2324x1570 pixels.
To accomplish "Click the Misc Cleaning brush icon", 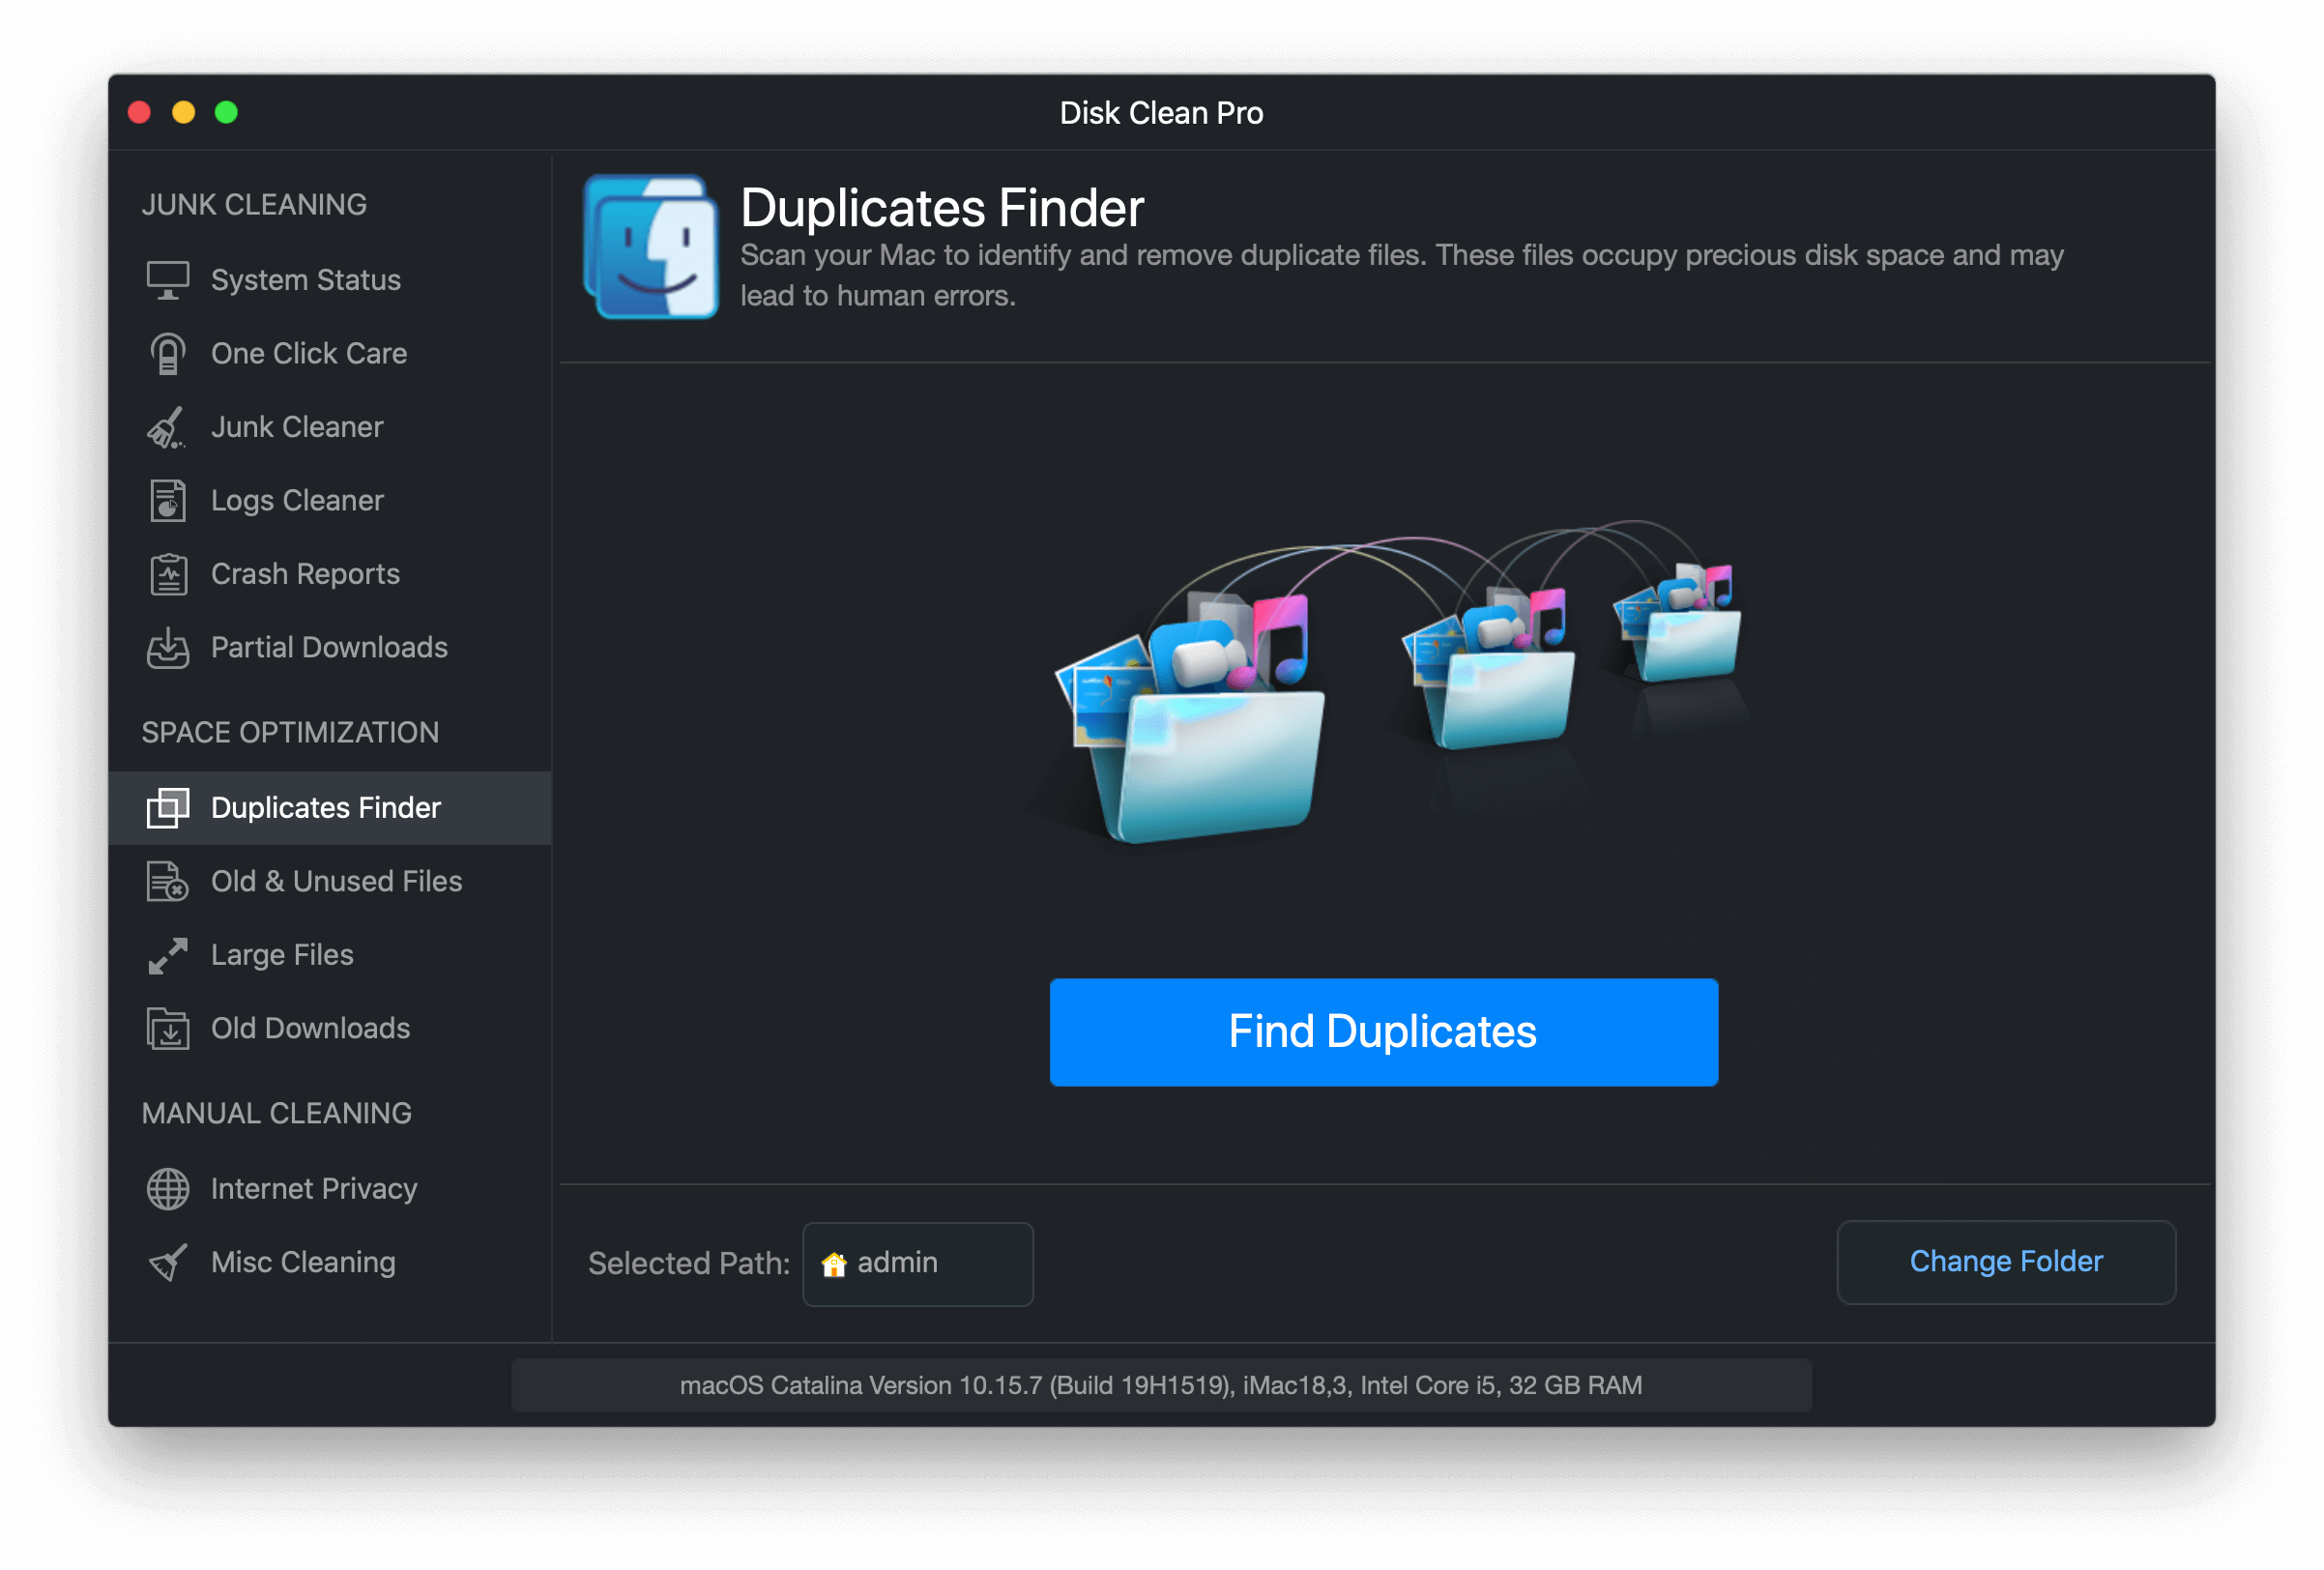I will click(x=167, y=1262).
